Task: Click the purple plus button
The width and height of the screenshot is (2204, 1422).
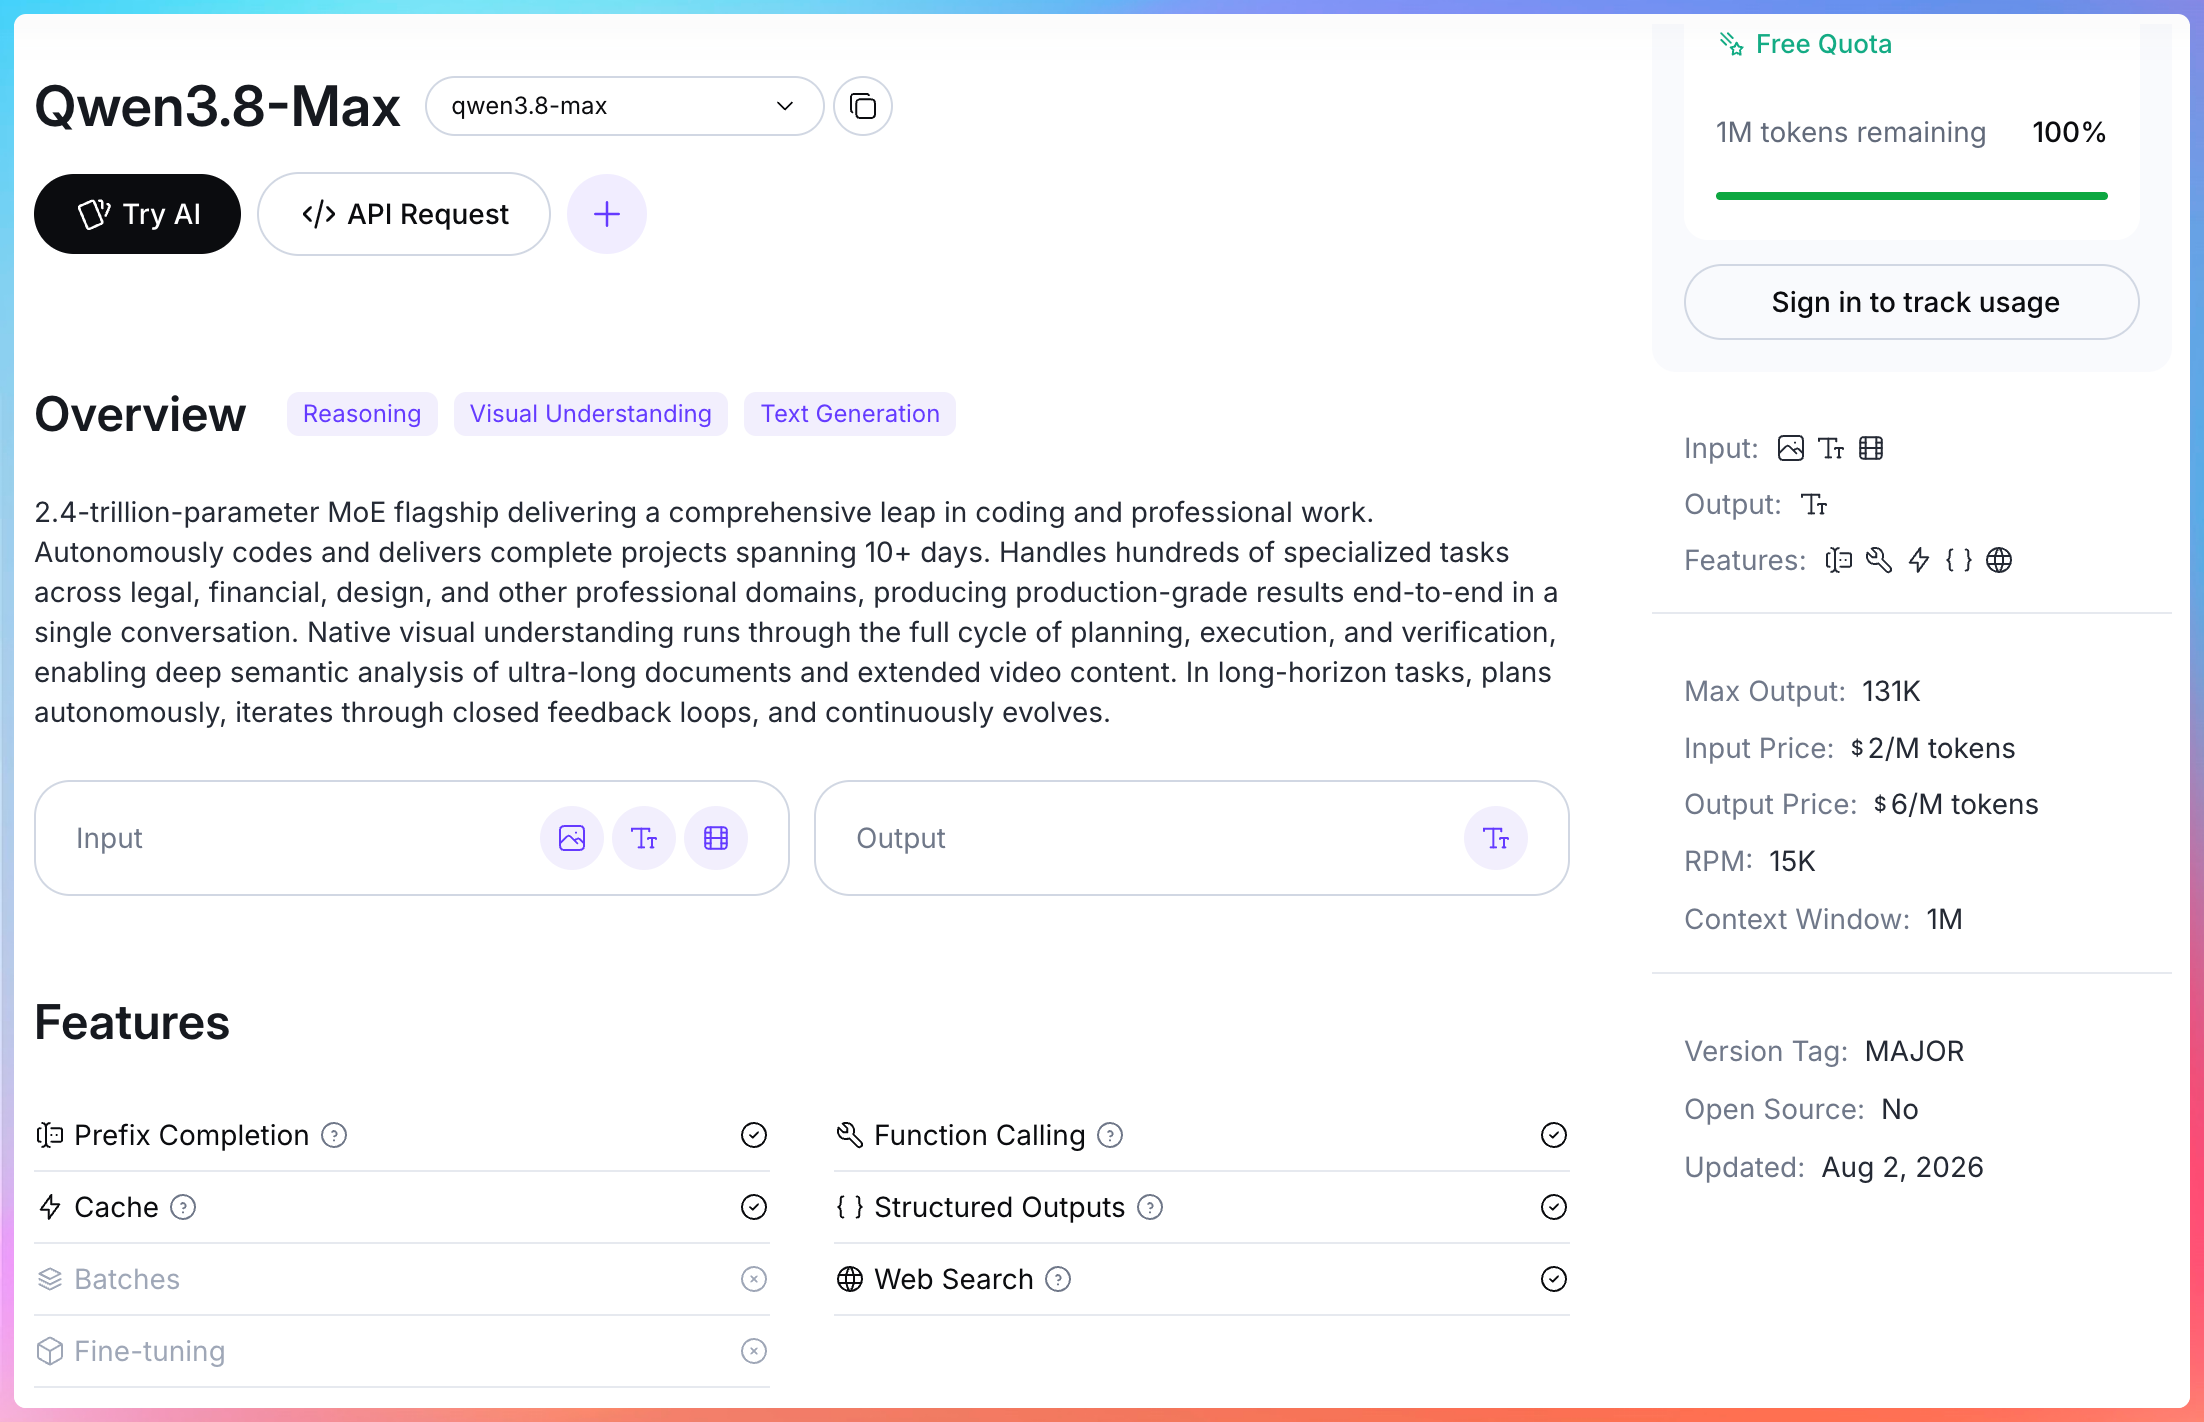Action: point(607,214)
